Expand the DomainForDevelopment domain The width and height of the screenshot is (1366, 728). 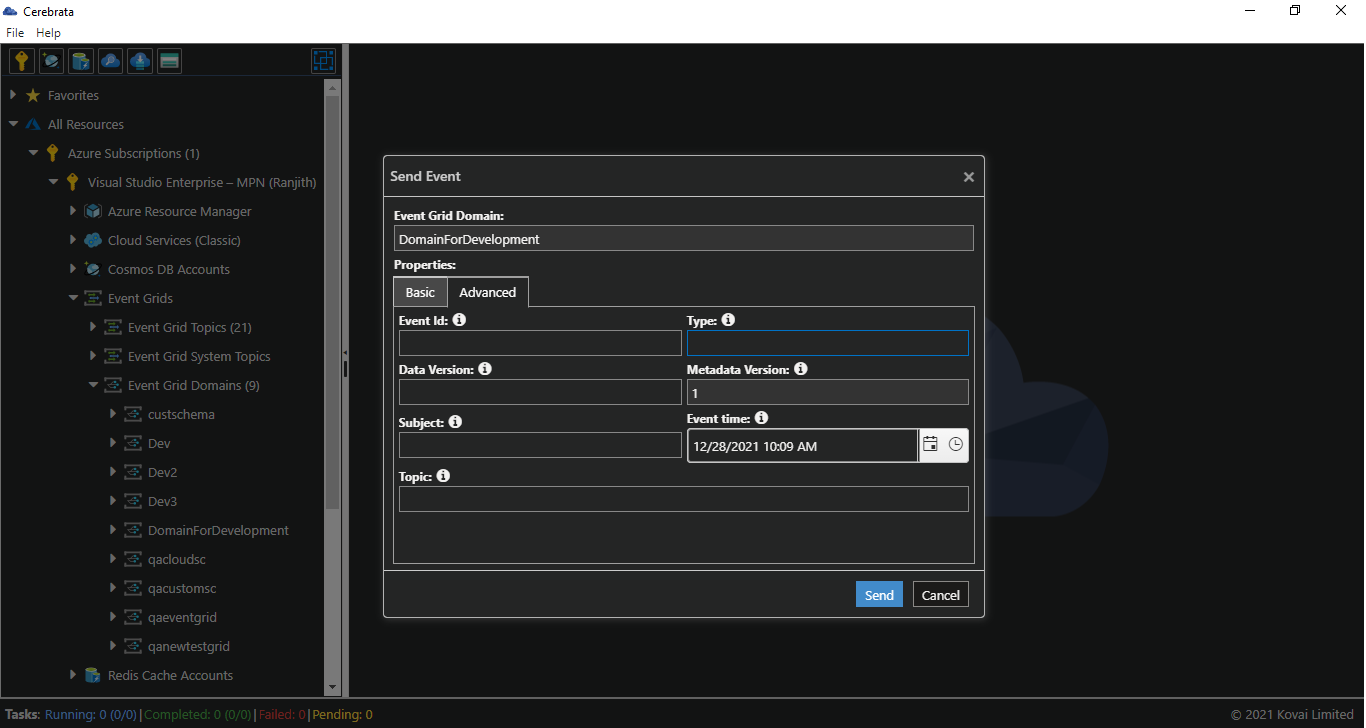pos(113,530)
